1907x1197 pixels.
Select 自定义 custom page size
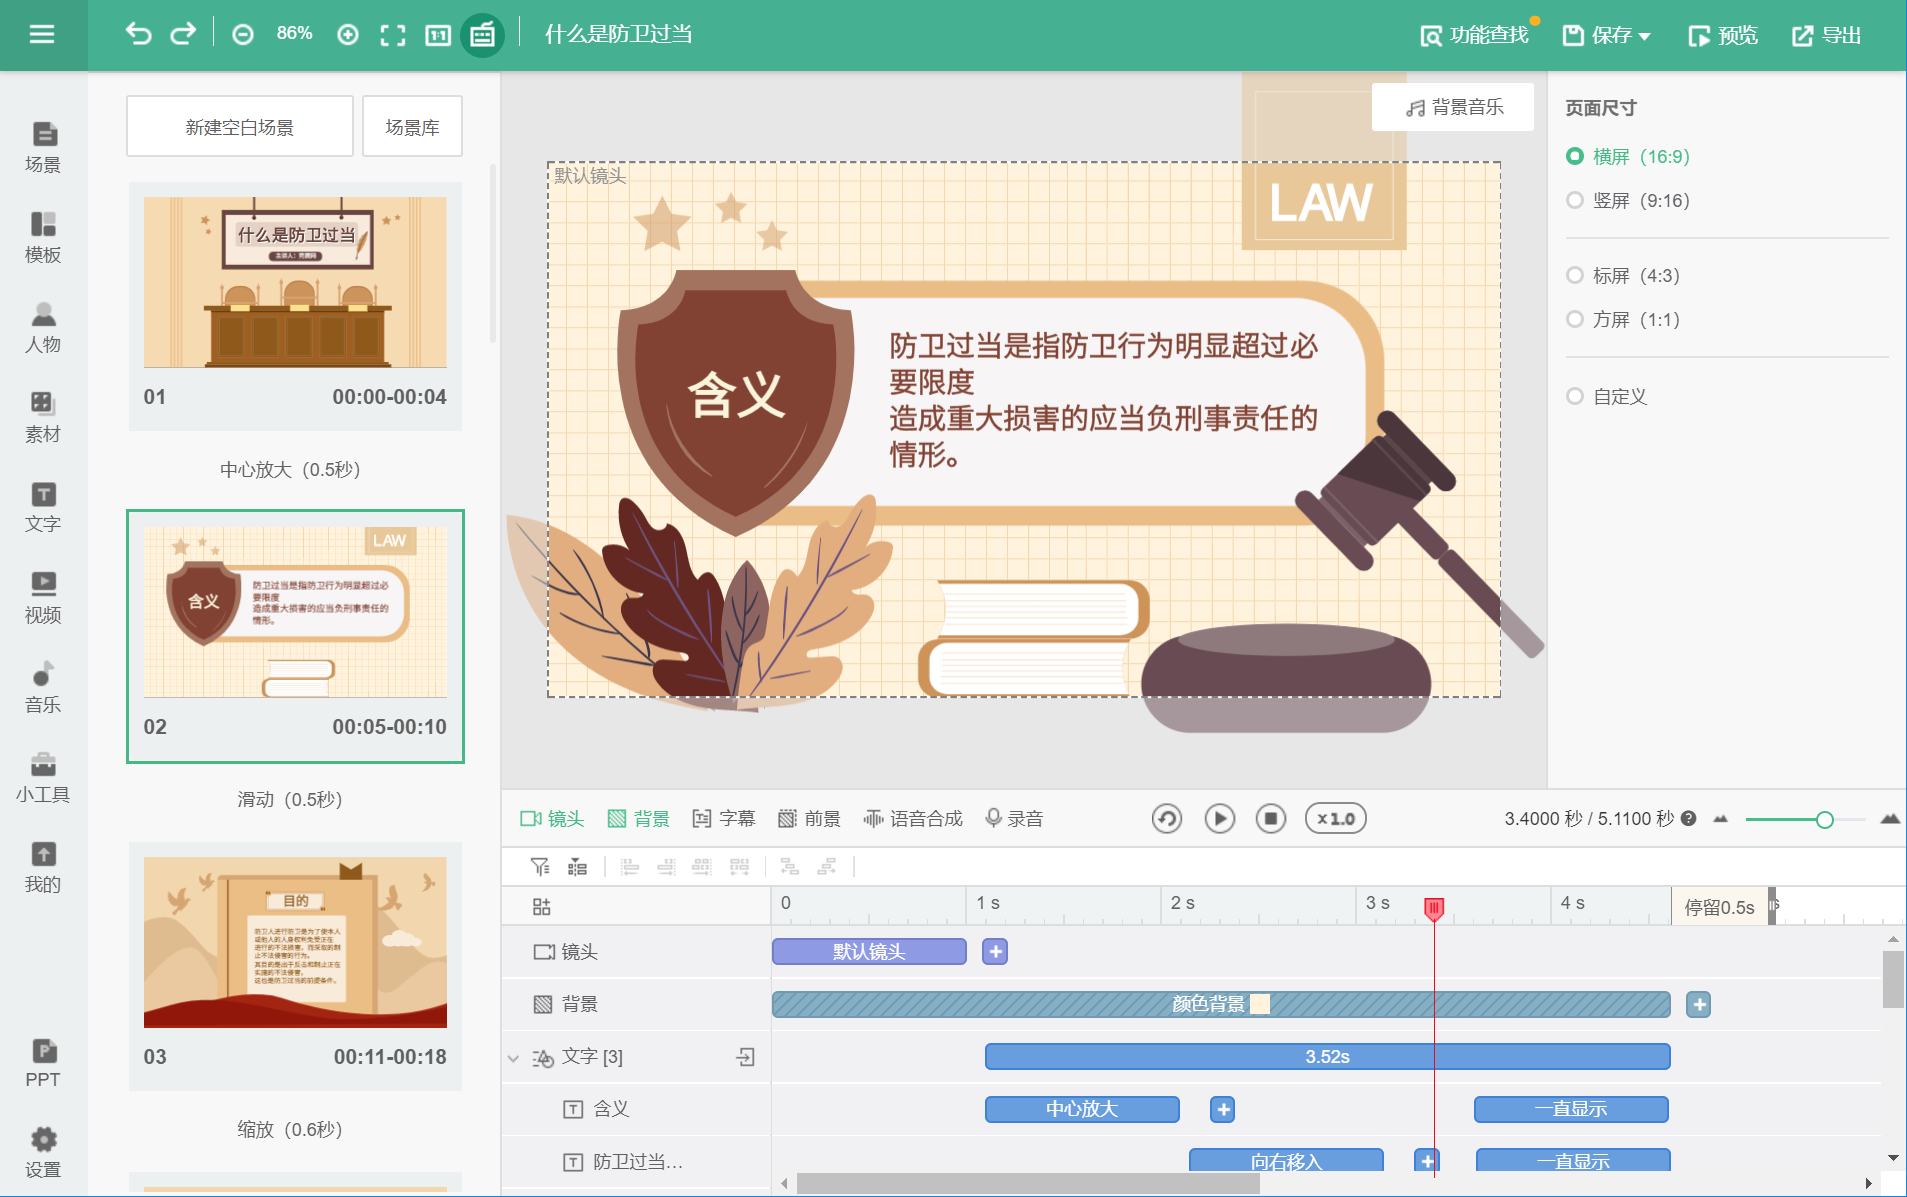pyautogui.click(x=1606, y=396)
